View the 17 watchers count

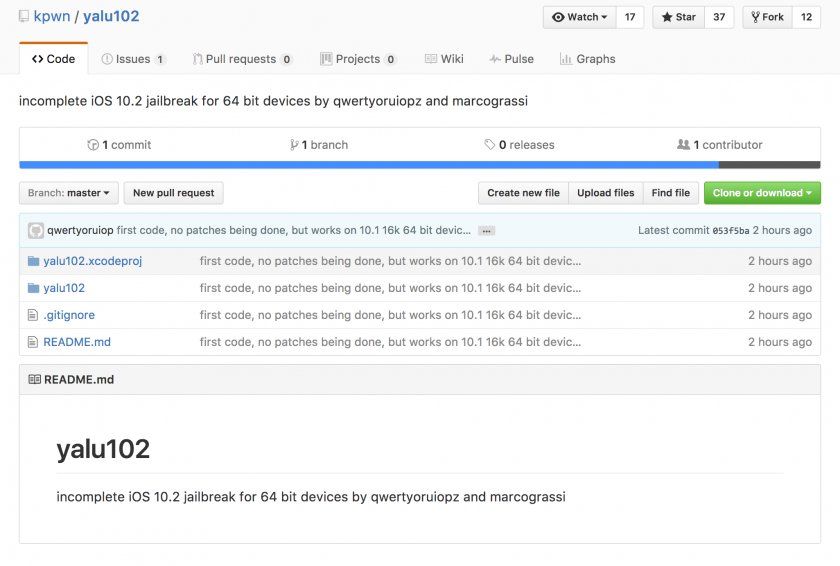[630, 17]
